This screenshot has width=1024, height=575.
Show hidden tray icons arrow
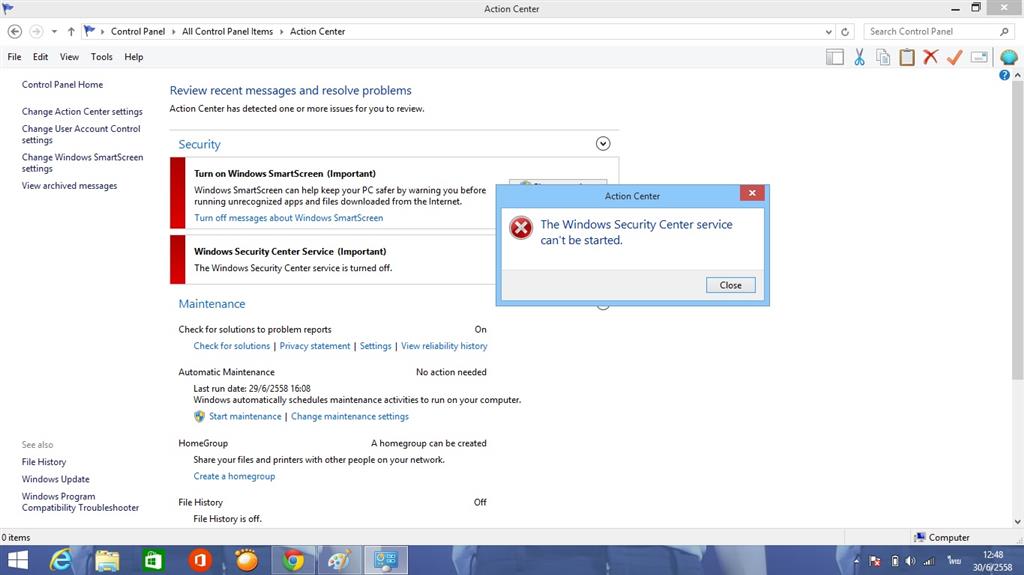857,561
